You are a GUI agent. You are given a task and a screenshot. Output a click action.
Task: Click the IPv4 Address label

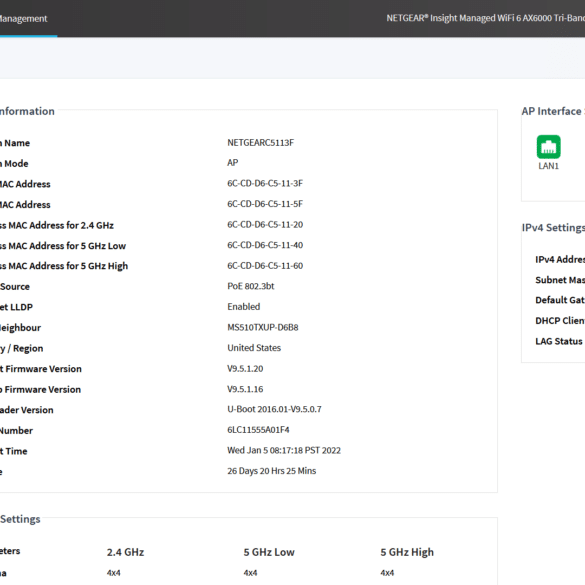pos(560,259)
